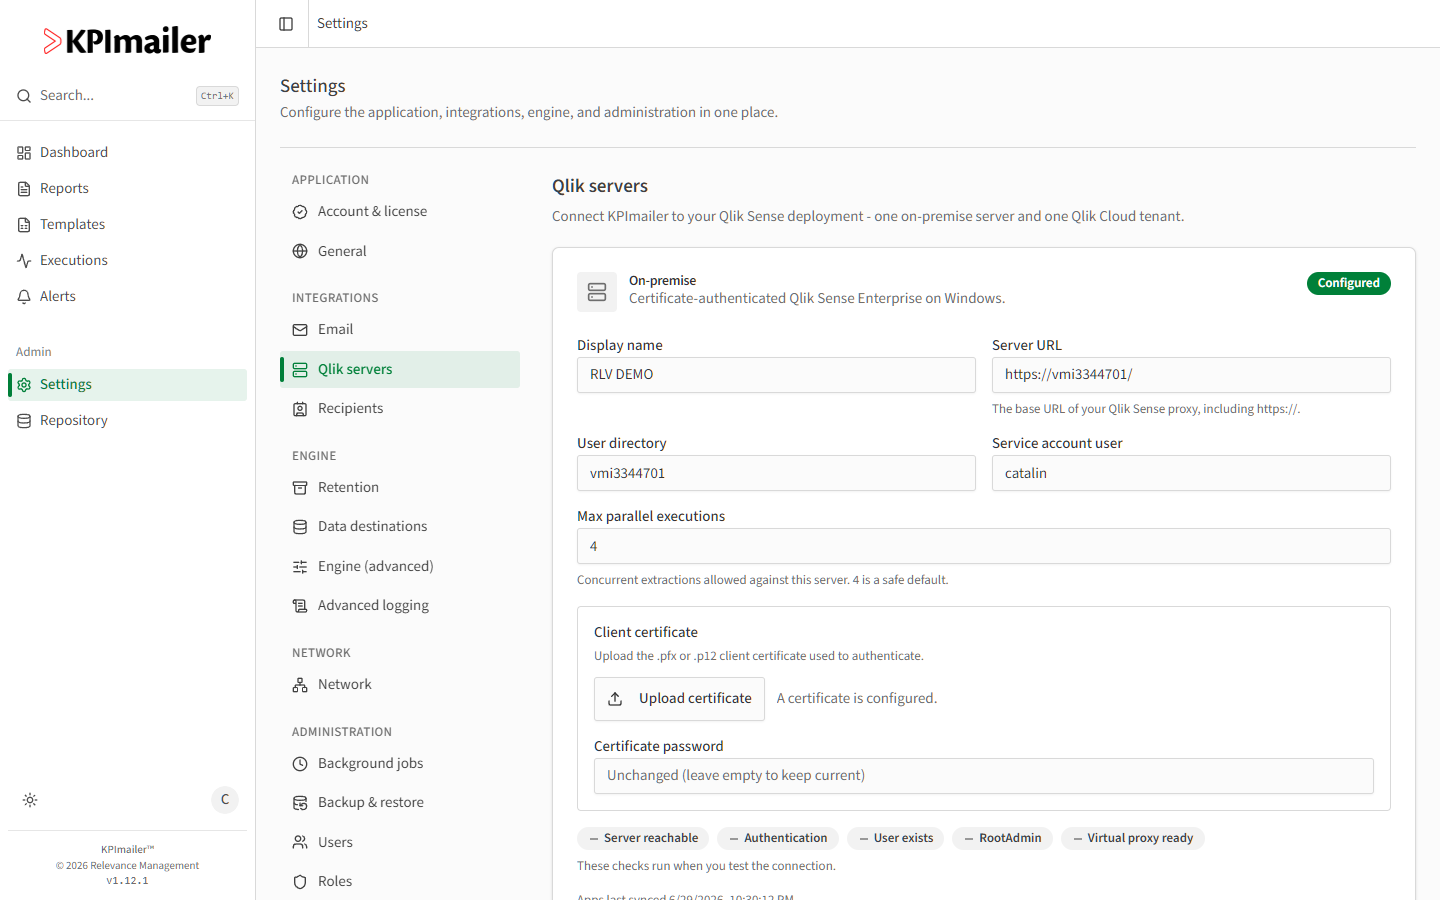Screen dimensions: 1440x900
Task: Toggle the sidebar panel icon
Action: tap(286, 24)
